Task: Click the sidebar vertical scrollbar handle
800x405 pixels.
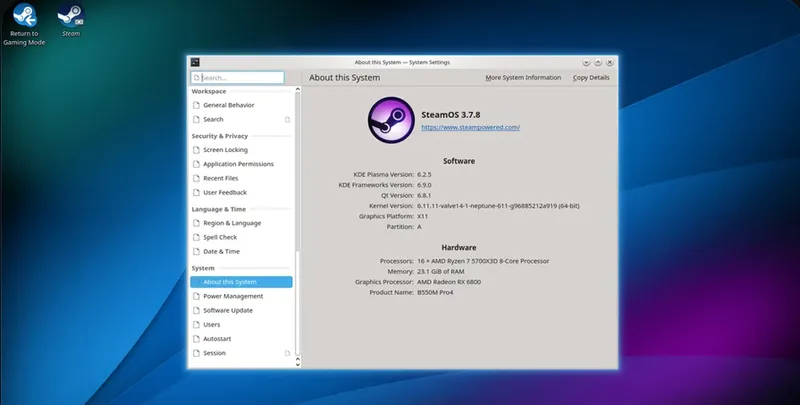Action: click(x=298, y=303)
